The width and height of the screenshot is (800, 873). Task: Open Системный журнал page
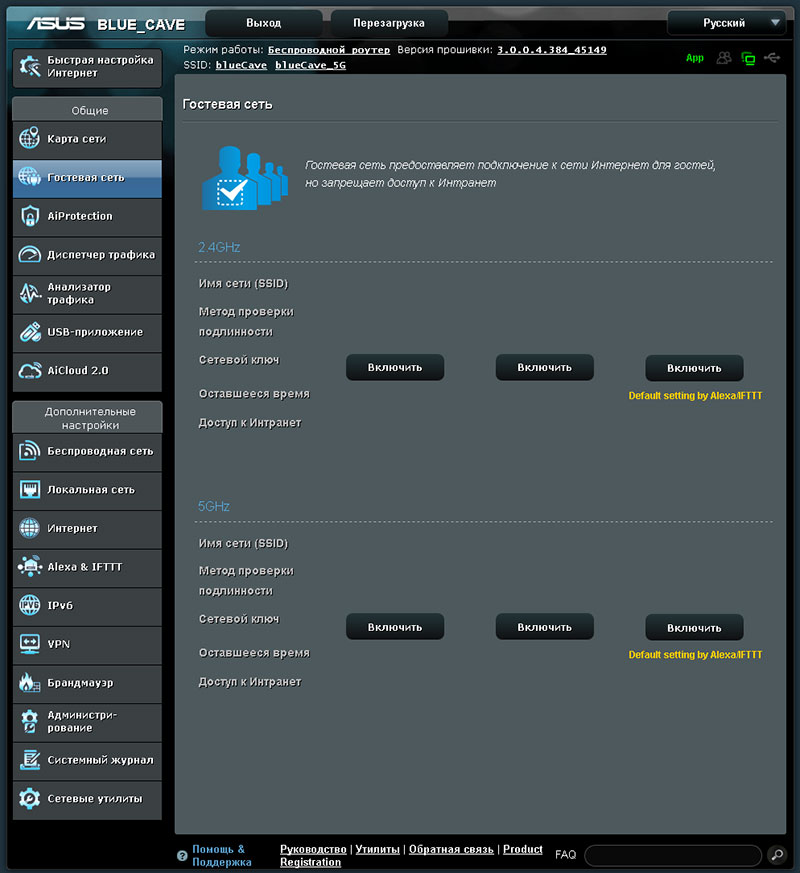pyautogui.click(x=87, y=760)
